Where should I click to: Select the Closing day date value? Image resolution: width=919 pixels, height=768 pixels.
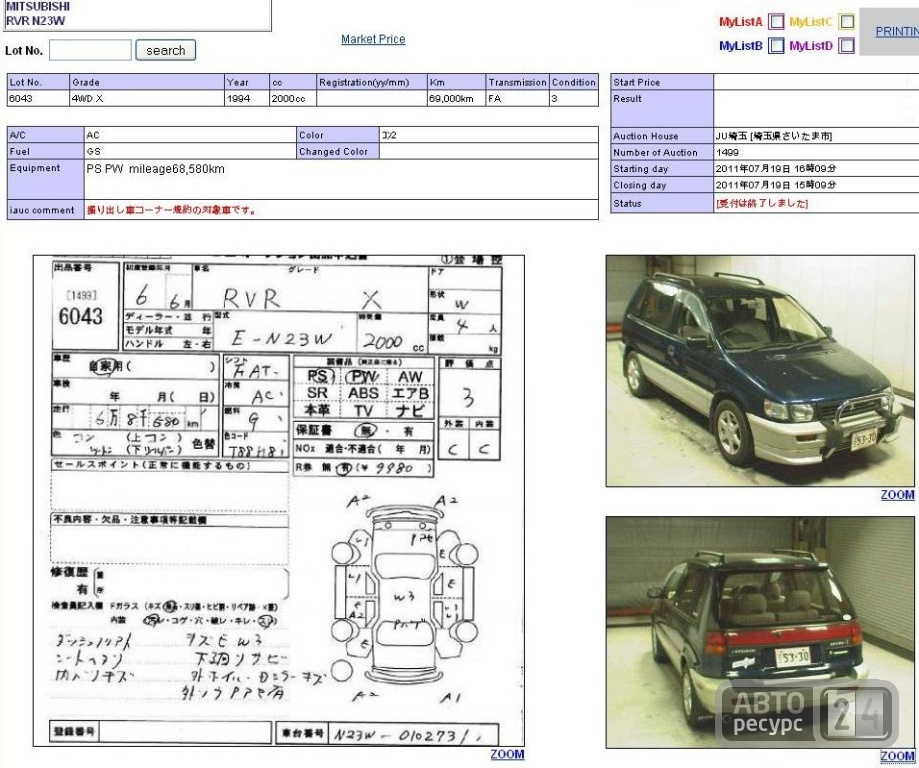775,185
